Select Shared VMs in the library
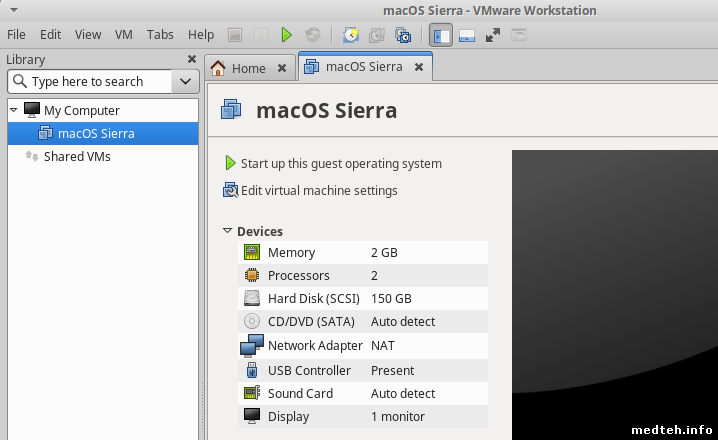718x440 pixels. pyautogui.click(x=76, y=156)
